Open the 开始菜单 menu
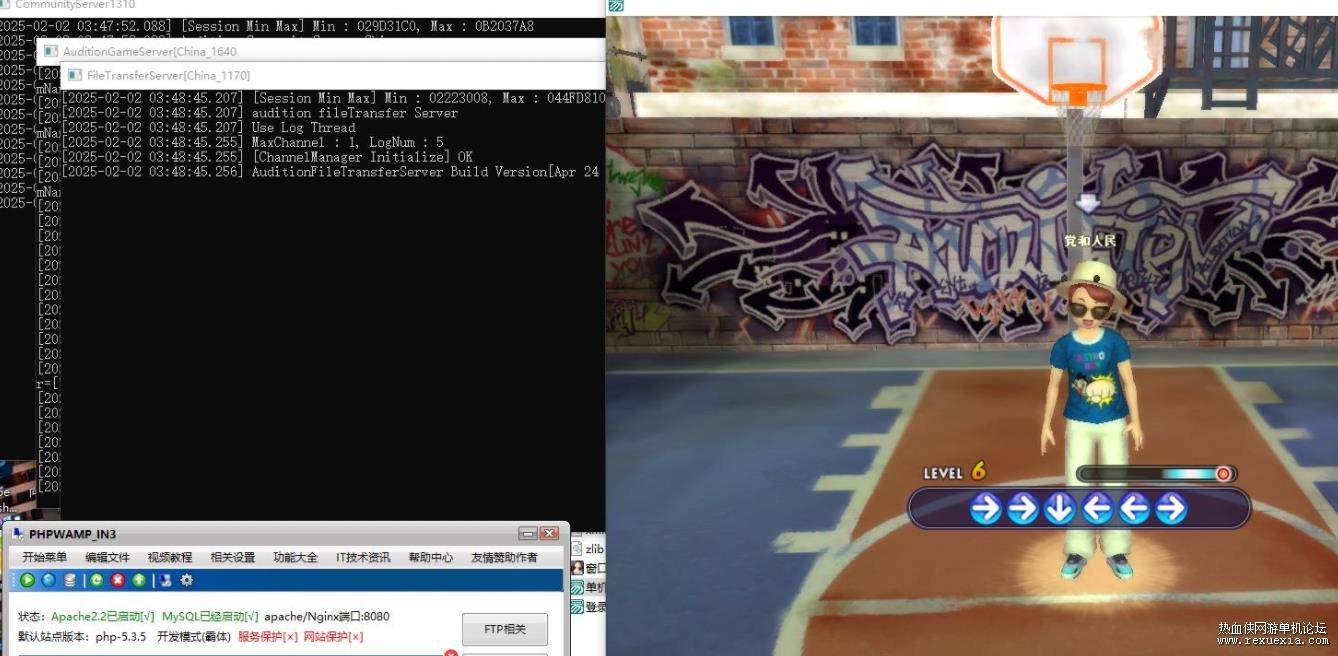 pyautogui.click(x=45, y=557)
